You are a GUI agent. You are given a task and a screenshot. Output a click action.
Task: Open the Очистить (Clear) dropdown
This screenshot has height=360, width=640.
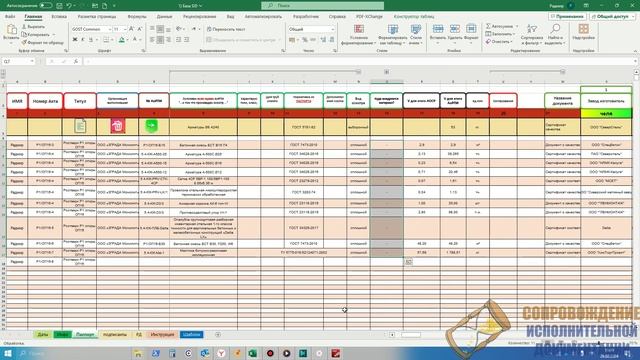tap(499, 42)
